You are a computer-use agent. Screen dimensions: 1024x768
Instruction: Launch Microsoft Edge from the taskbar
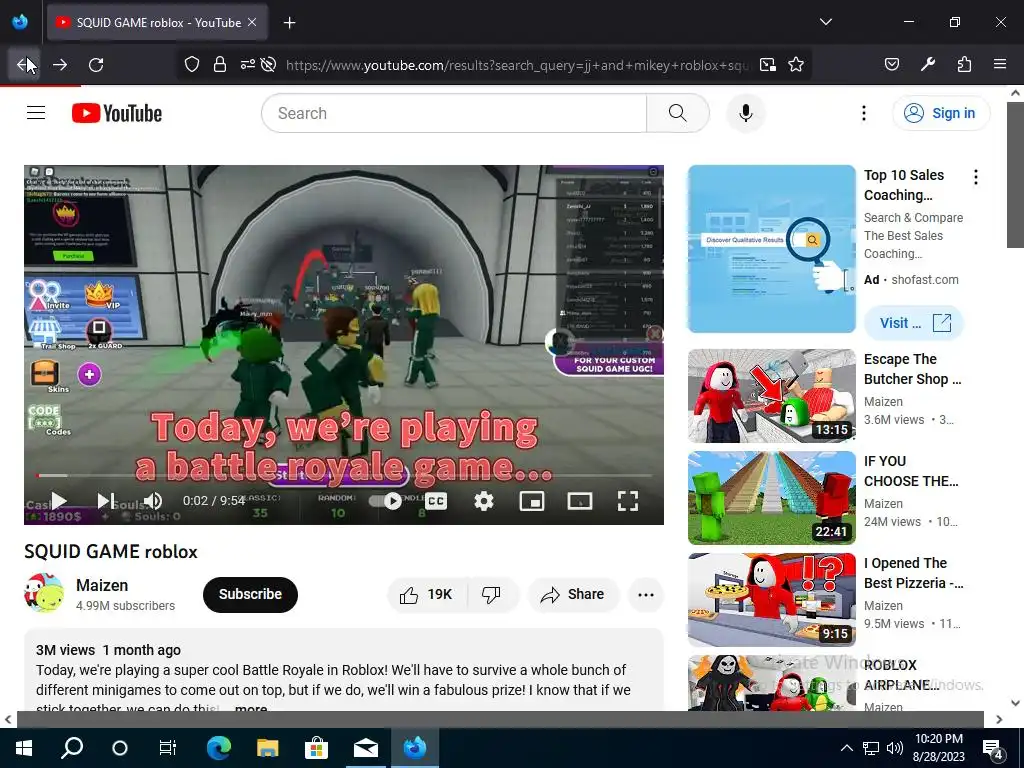219,748
